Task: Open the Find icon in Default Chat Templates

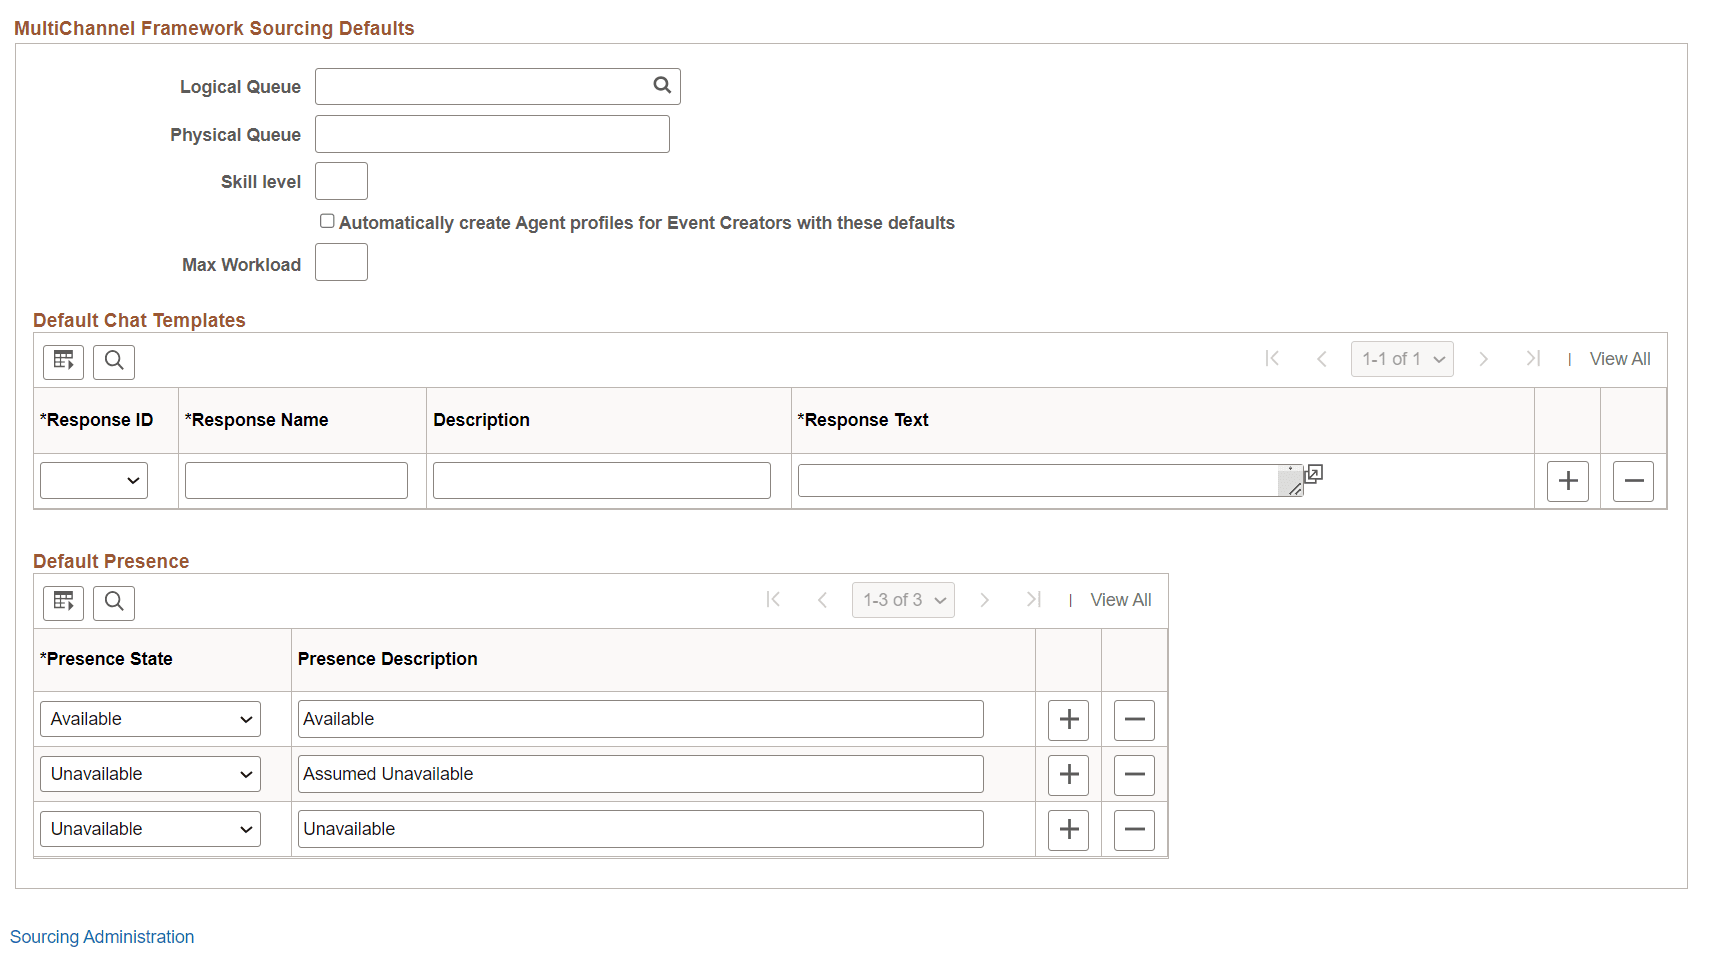Action: [x=113, y=362]
